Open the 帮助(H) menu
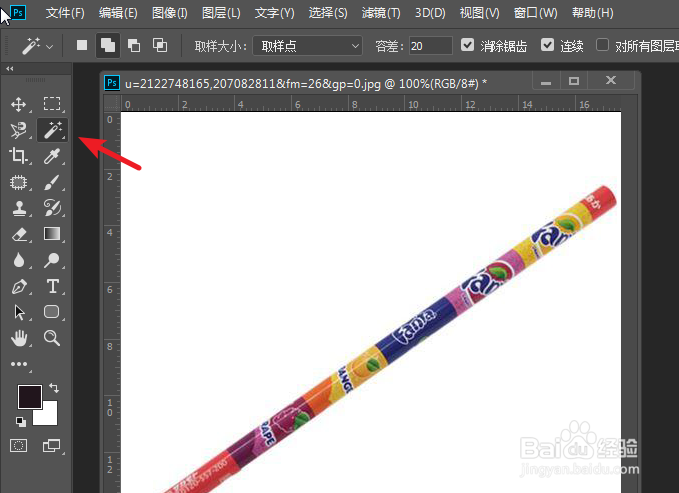 coord(592,13)
